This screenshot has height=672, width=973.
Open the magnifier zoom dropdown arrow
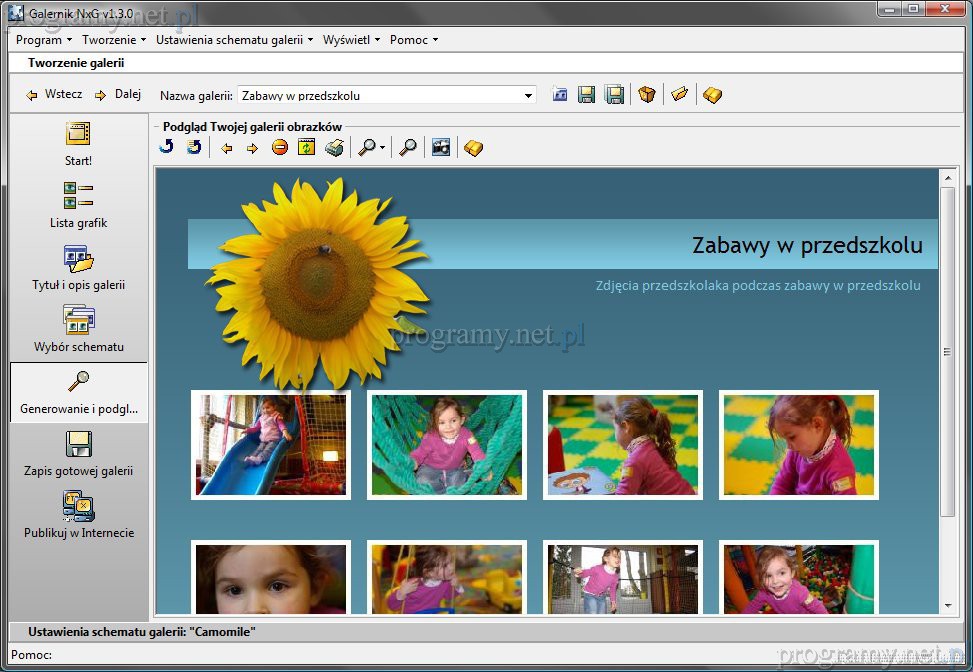click(382, 149)
